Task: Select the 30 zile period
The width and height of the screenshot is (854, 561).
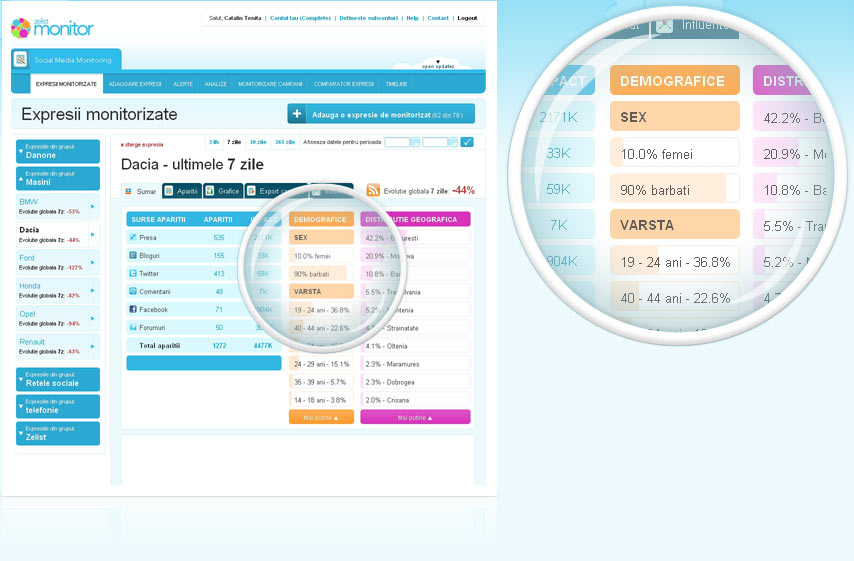Action: (258, 142)
